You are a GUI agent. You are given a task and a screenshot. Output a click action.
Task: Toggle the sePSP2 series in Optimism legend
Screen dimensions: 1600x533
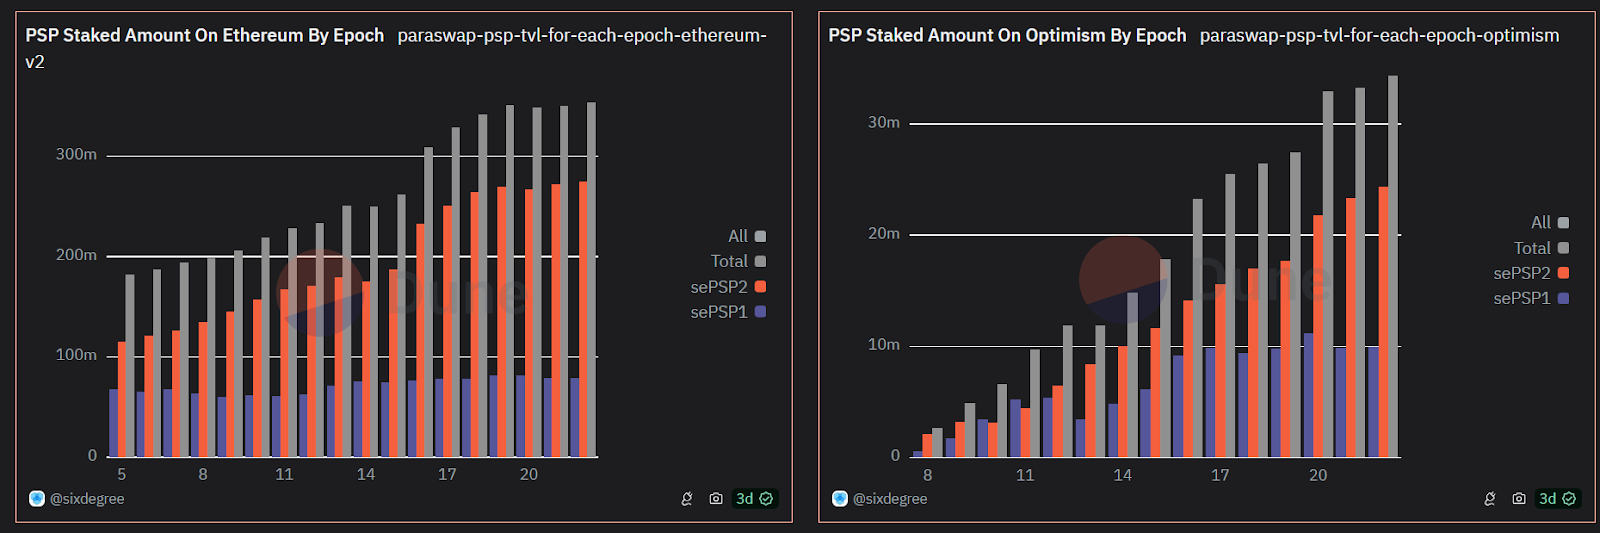click(1531, 273)
